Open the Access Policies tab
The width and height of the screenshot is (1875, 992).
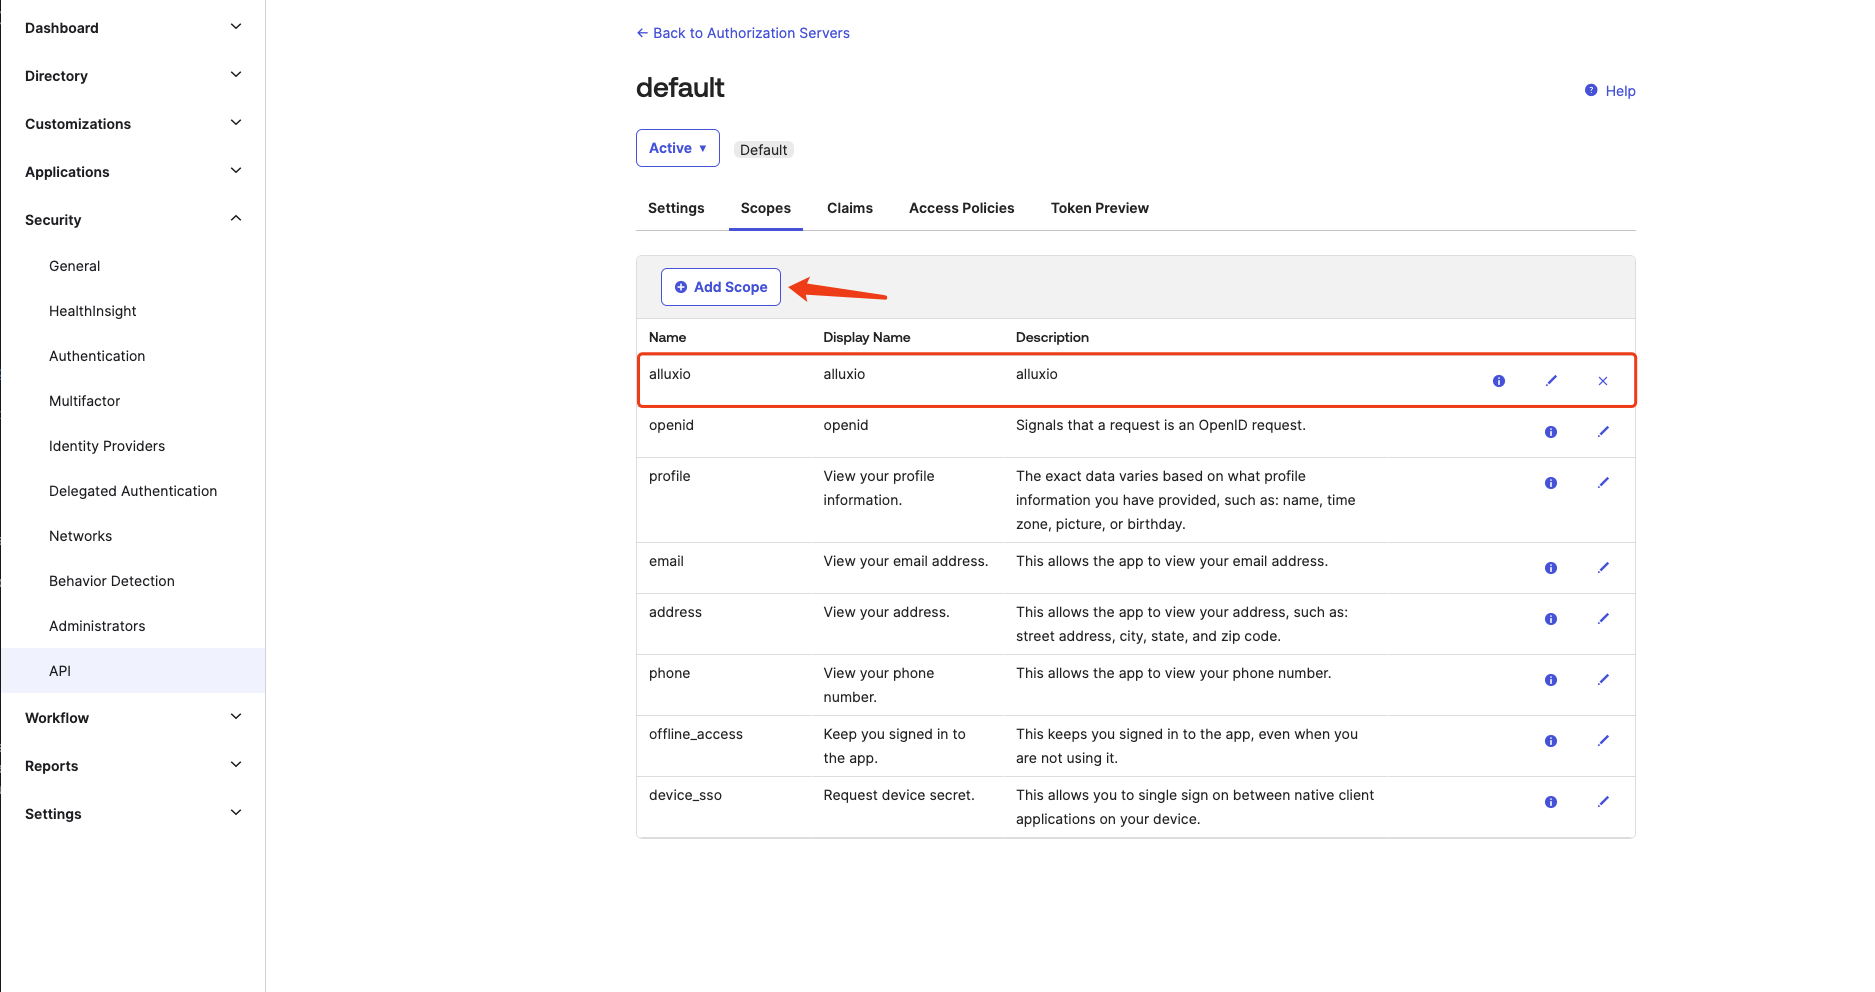point(961,208)
